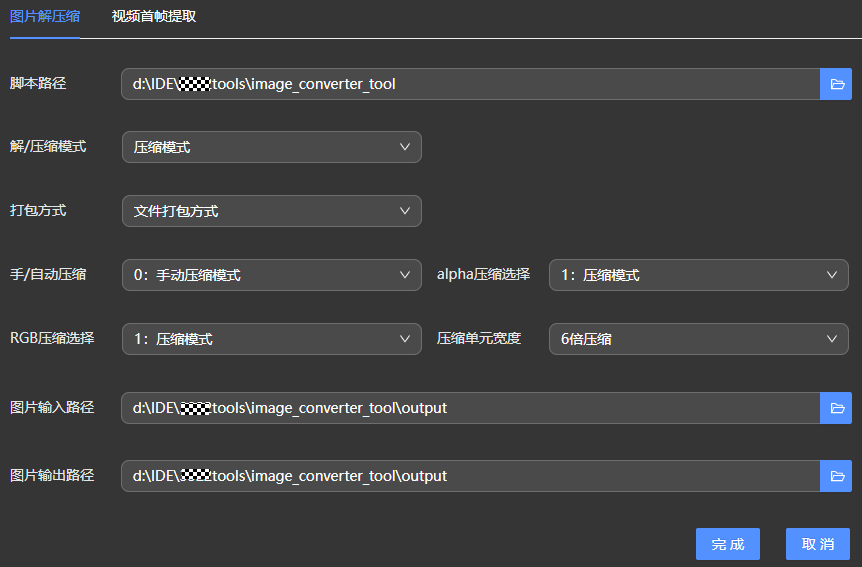The height and width of the screenshot is (567, 862).
Task: Click the 完成 button
Action: point(727,544)
